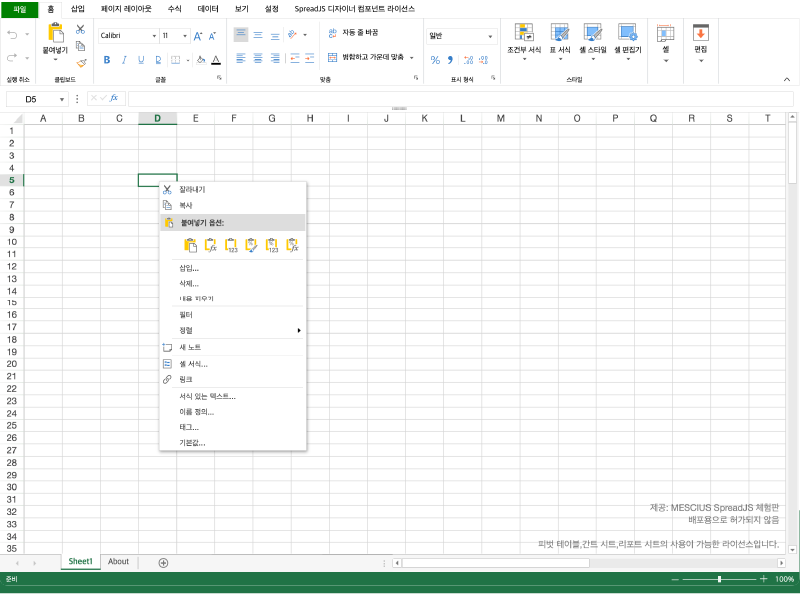This screenshot has height=601, width=800.
Task: Select 잘라내기 in the context menu
Action: tap(233, 189)
